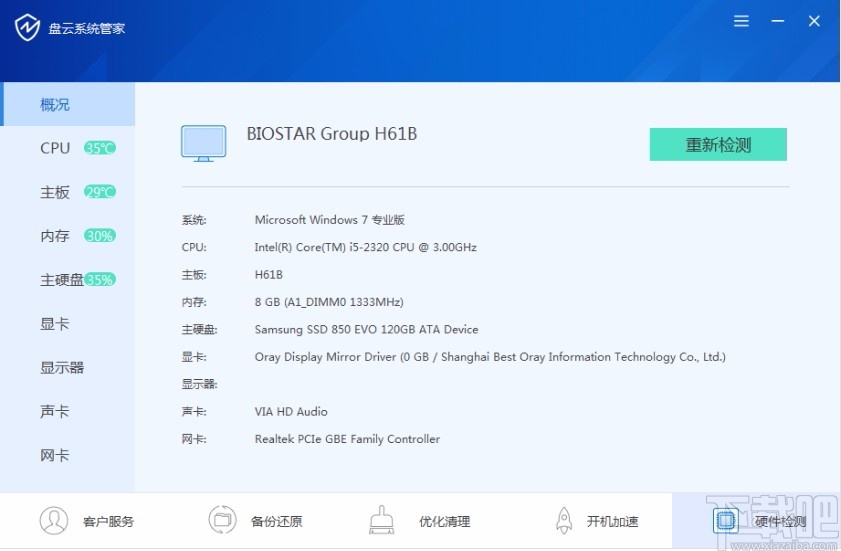This screenshot has height=551, width=841.
Task: Click Oray Display Mirror Driver text
Action: pos(490,357)
